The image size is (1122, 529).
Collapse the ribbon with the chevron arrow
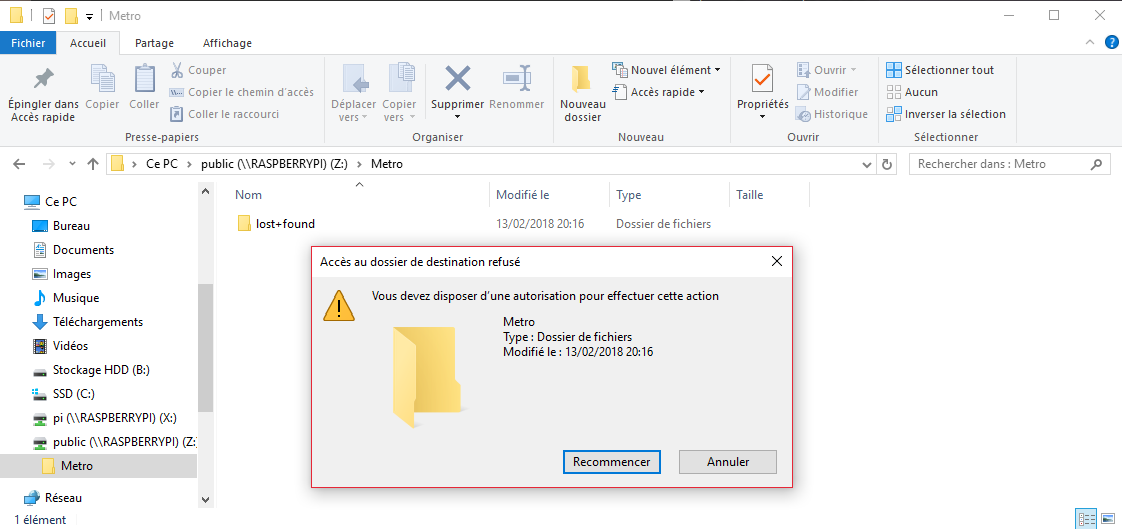click(x=1091, y=43)
